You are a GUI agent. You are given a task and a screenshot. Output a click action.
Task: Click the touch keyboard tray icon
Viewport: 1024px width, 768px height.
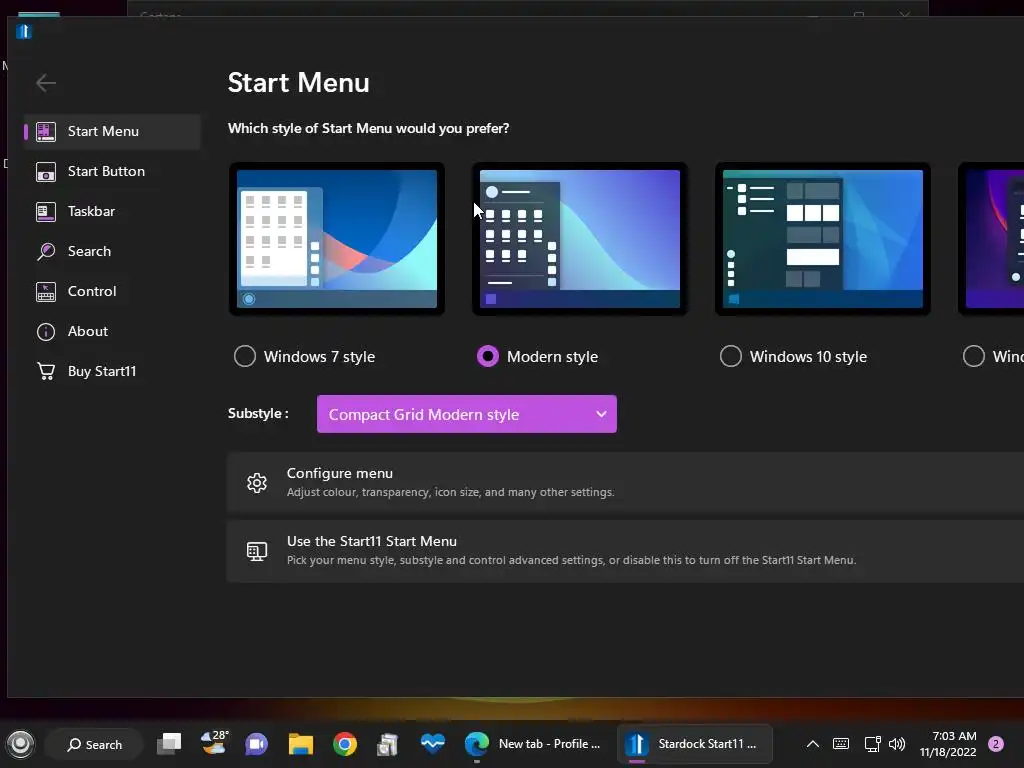pyautogui.click(x=841, y=744)
